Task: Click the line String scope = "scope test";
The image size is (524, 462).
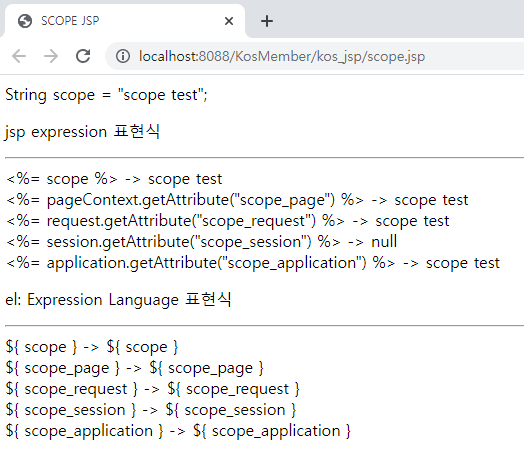Action: coord(106,95)
